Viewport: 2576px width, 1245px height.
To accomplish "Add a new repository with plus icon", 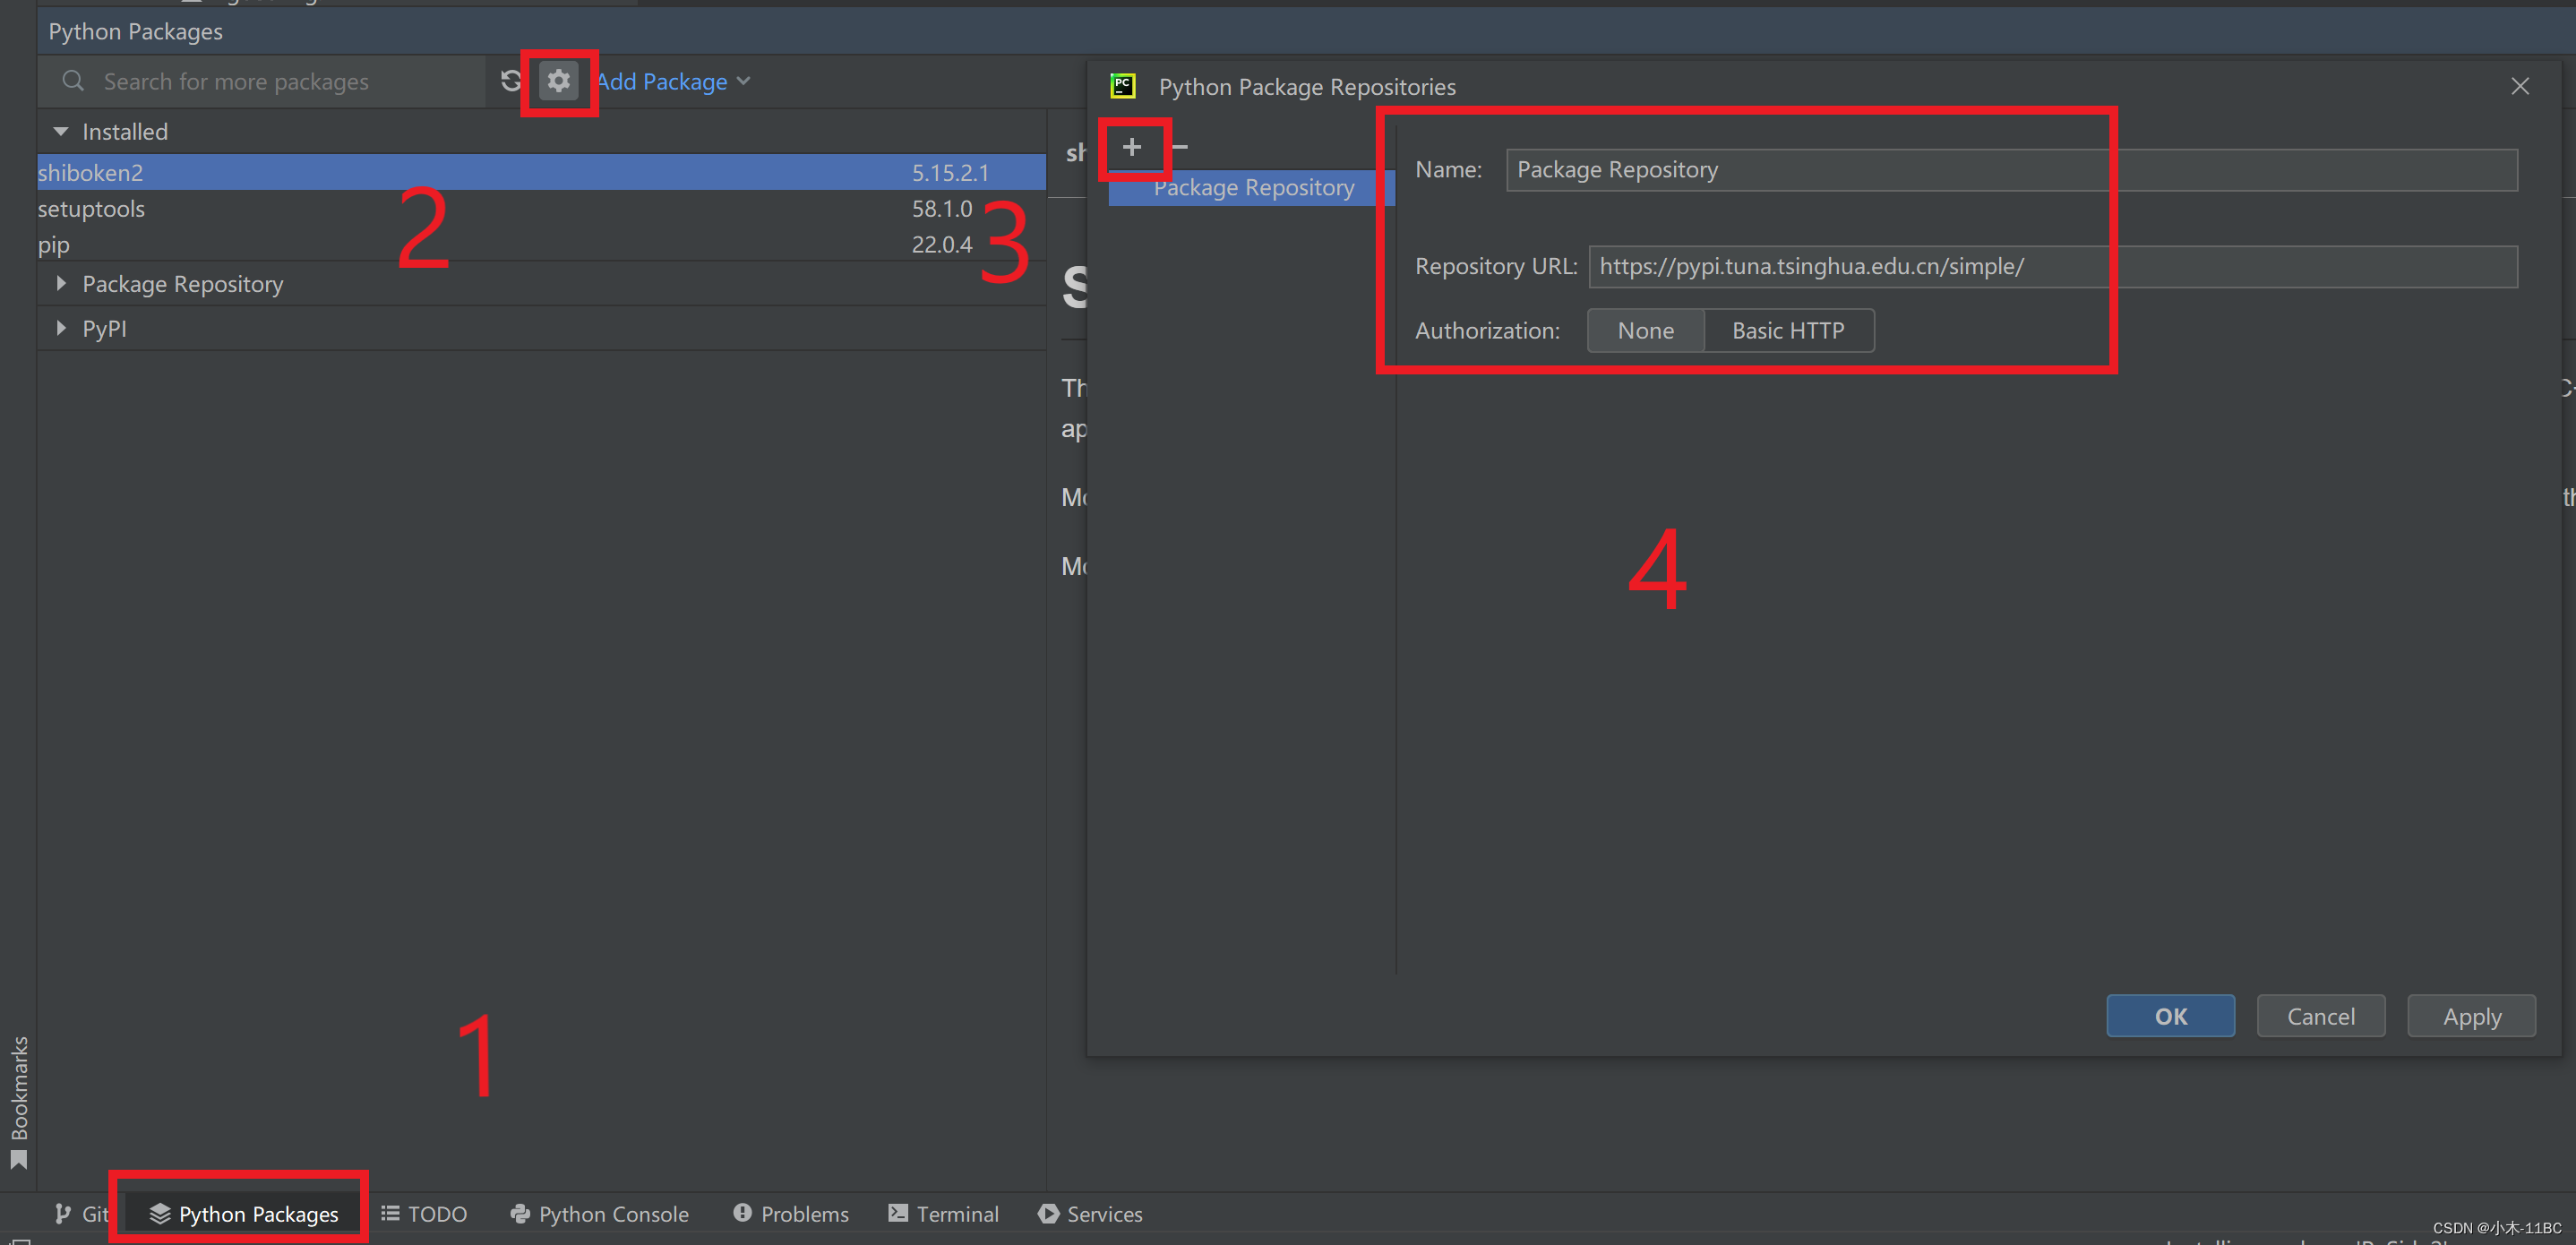I will [x=1131, y=147].
